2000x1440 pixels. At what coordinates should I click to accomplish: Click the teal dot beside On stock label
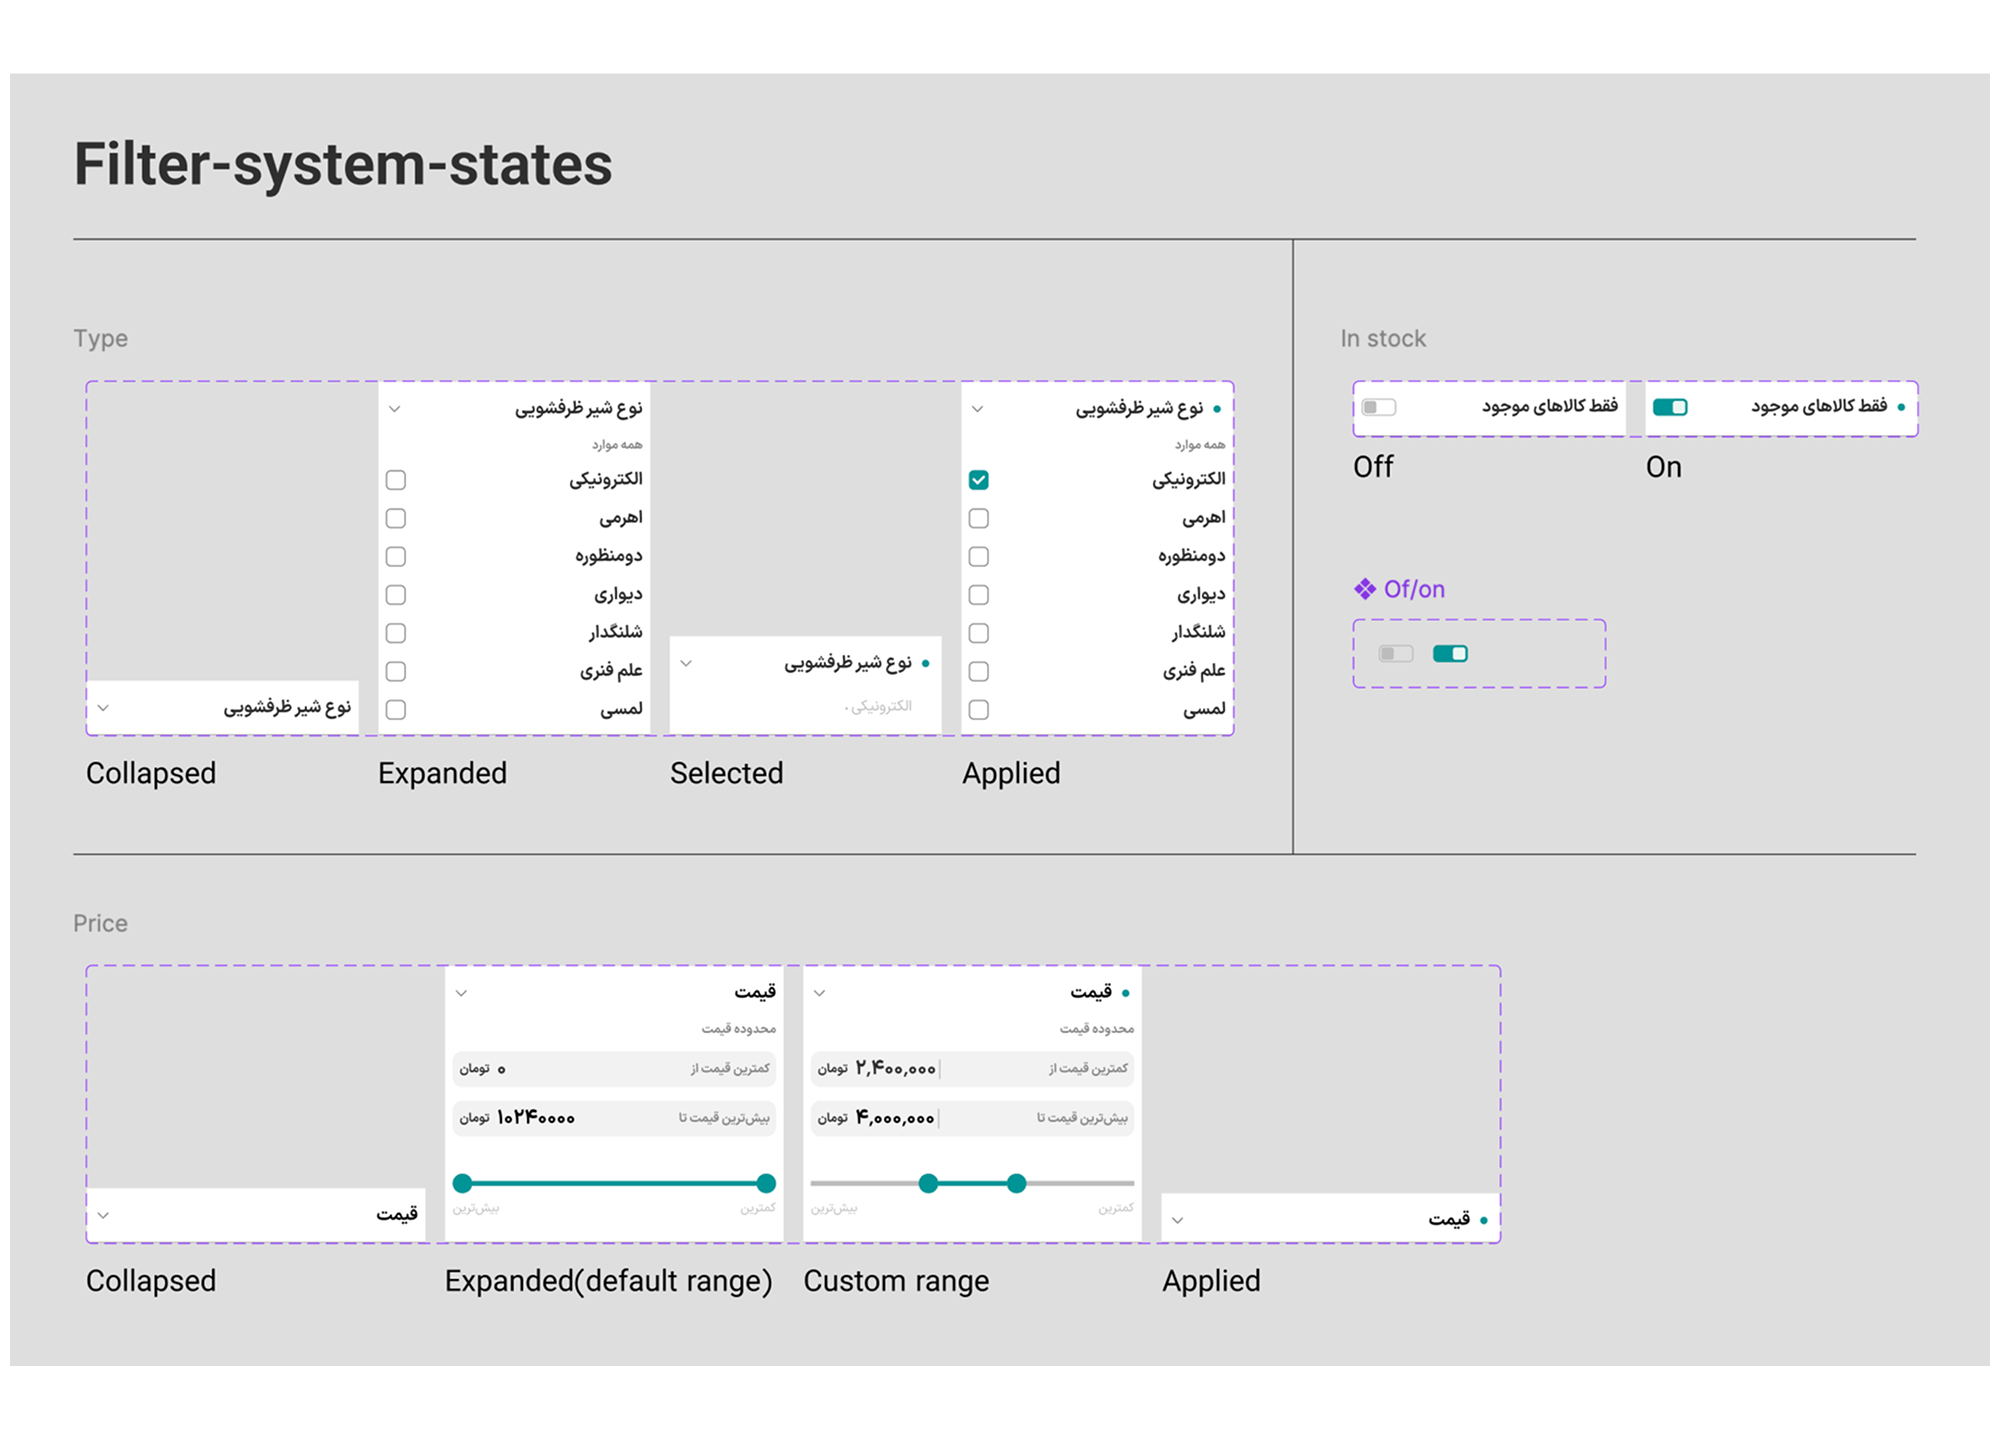point(1901,407)
